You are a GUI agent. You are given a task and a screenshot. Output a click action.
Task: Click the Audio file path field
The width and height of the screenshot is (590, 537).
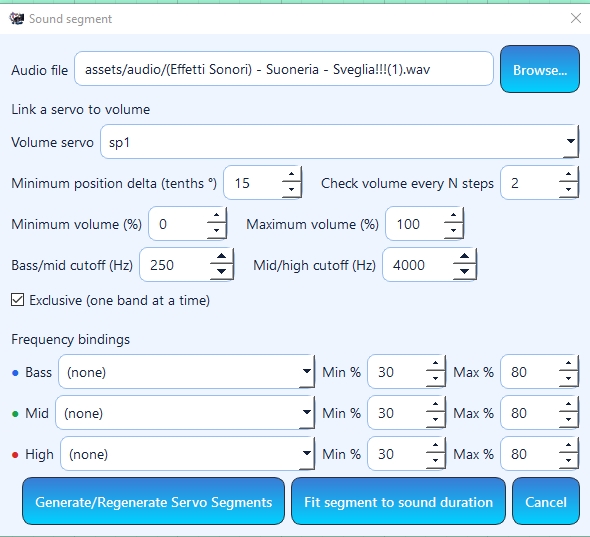click(284, 69)
